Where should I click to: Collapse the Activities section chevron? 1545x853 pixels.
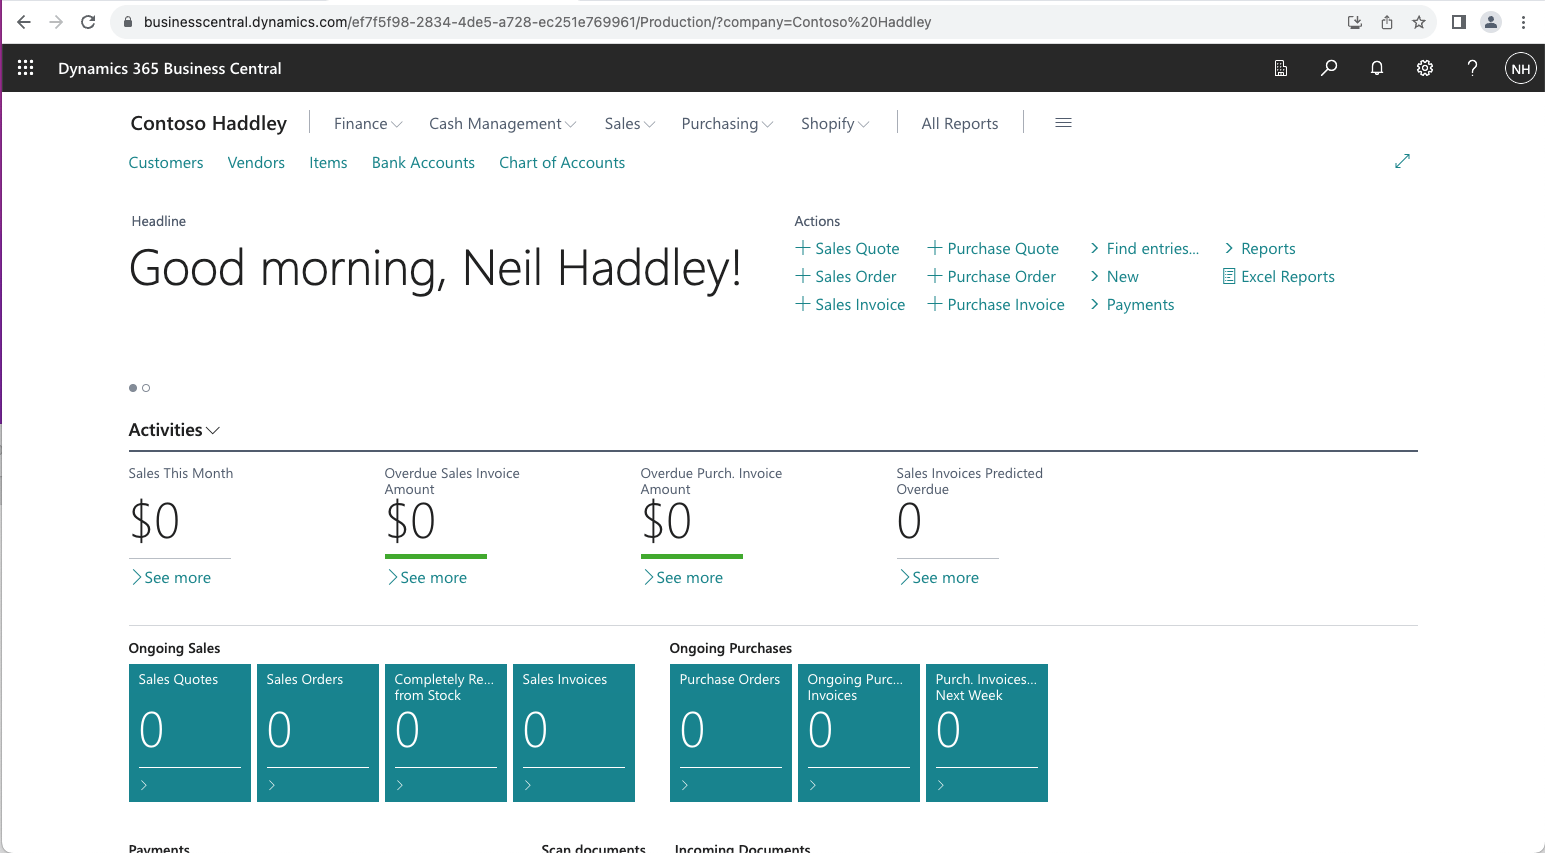pyautogui.click(x=212, y=431)
